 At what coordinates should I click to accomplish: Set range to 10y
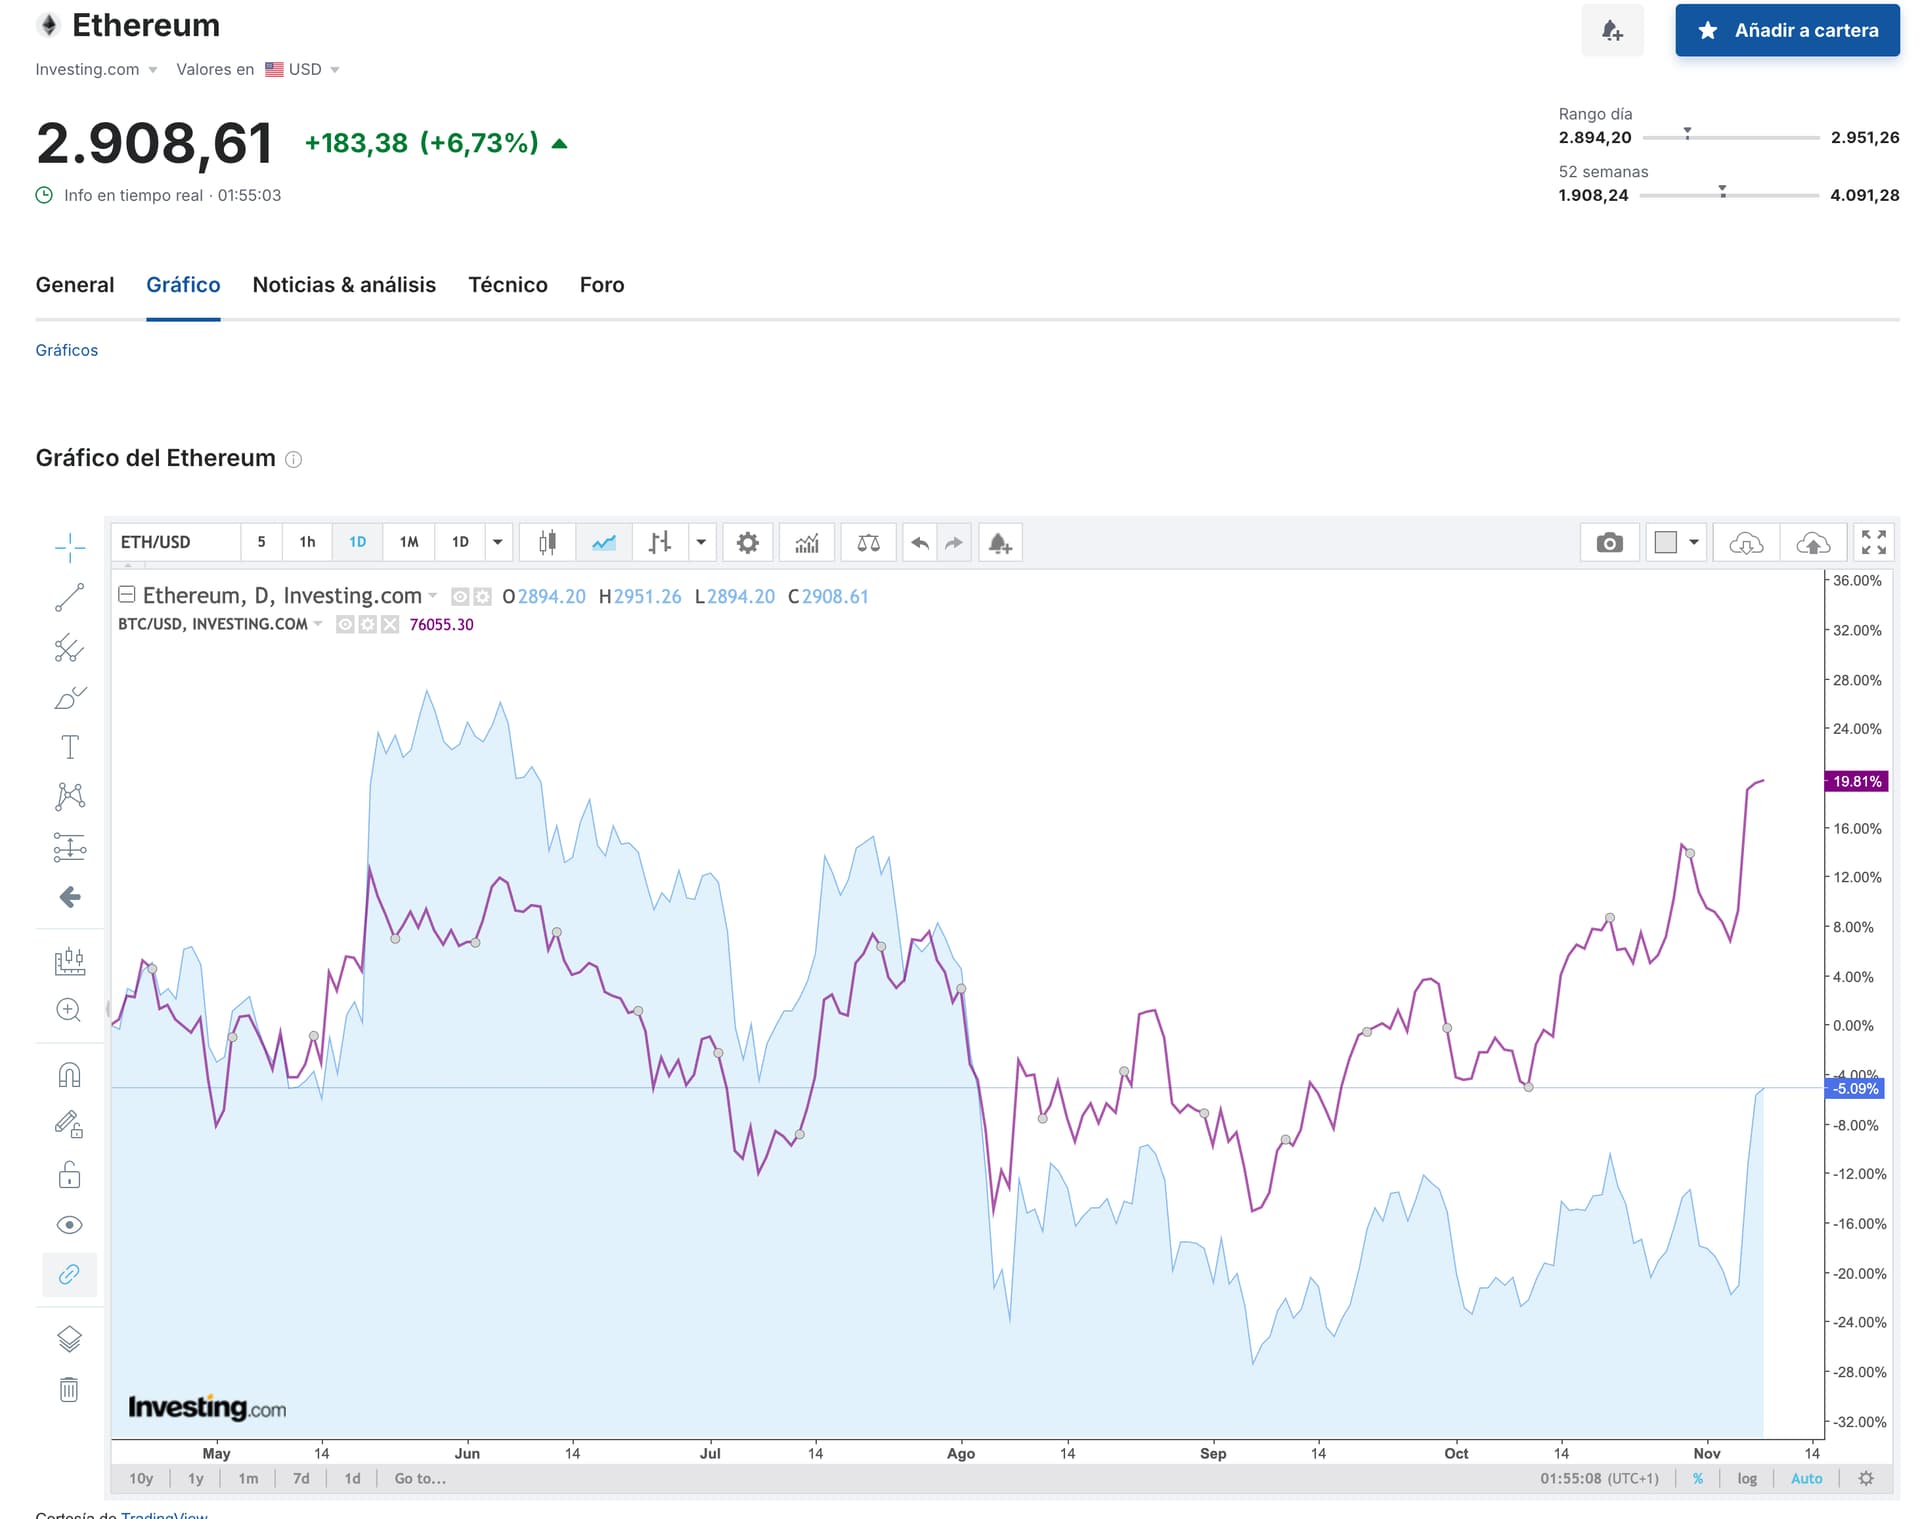click(141, 1478)
